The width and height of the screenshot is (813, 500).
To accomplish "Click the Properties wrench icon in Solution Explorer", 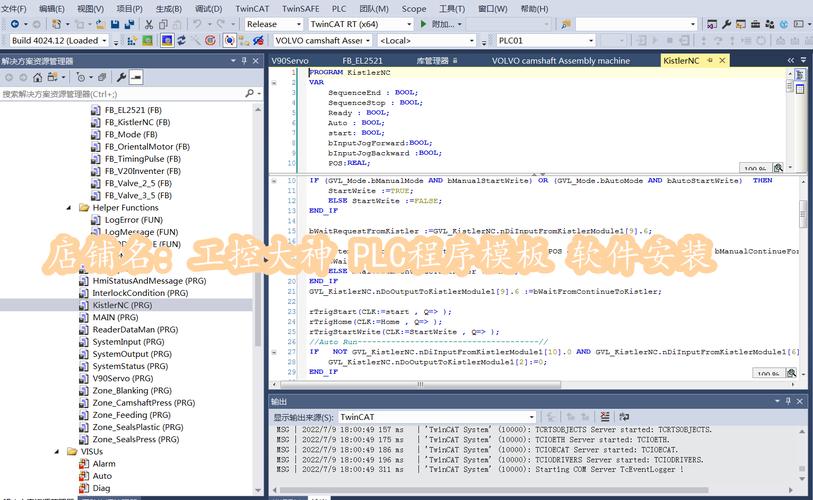I will click(x=120, y=77).
